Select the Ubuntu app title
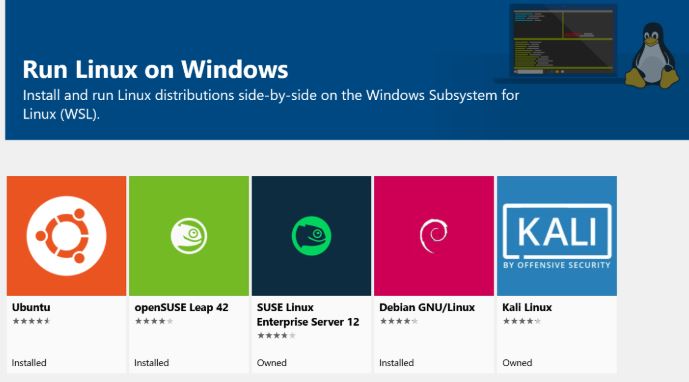 [31, 307]
